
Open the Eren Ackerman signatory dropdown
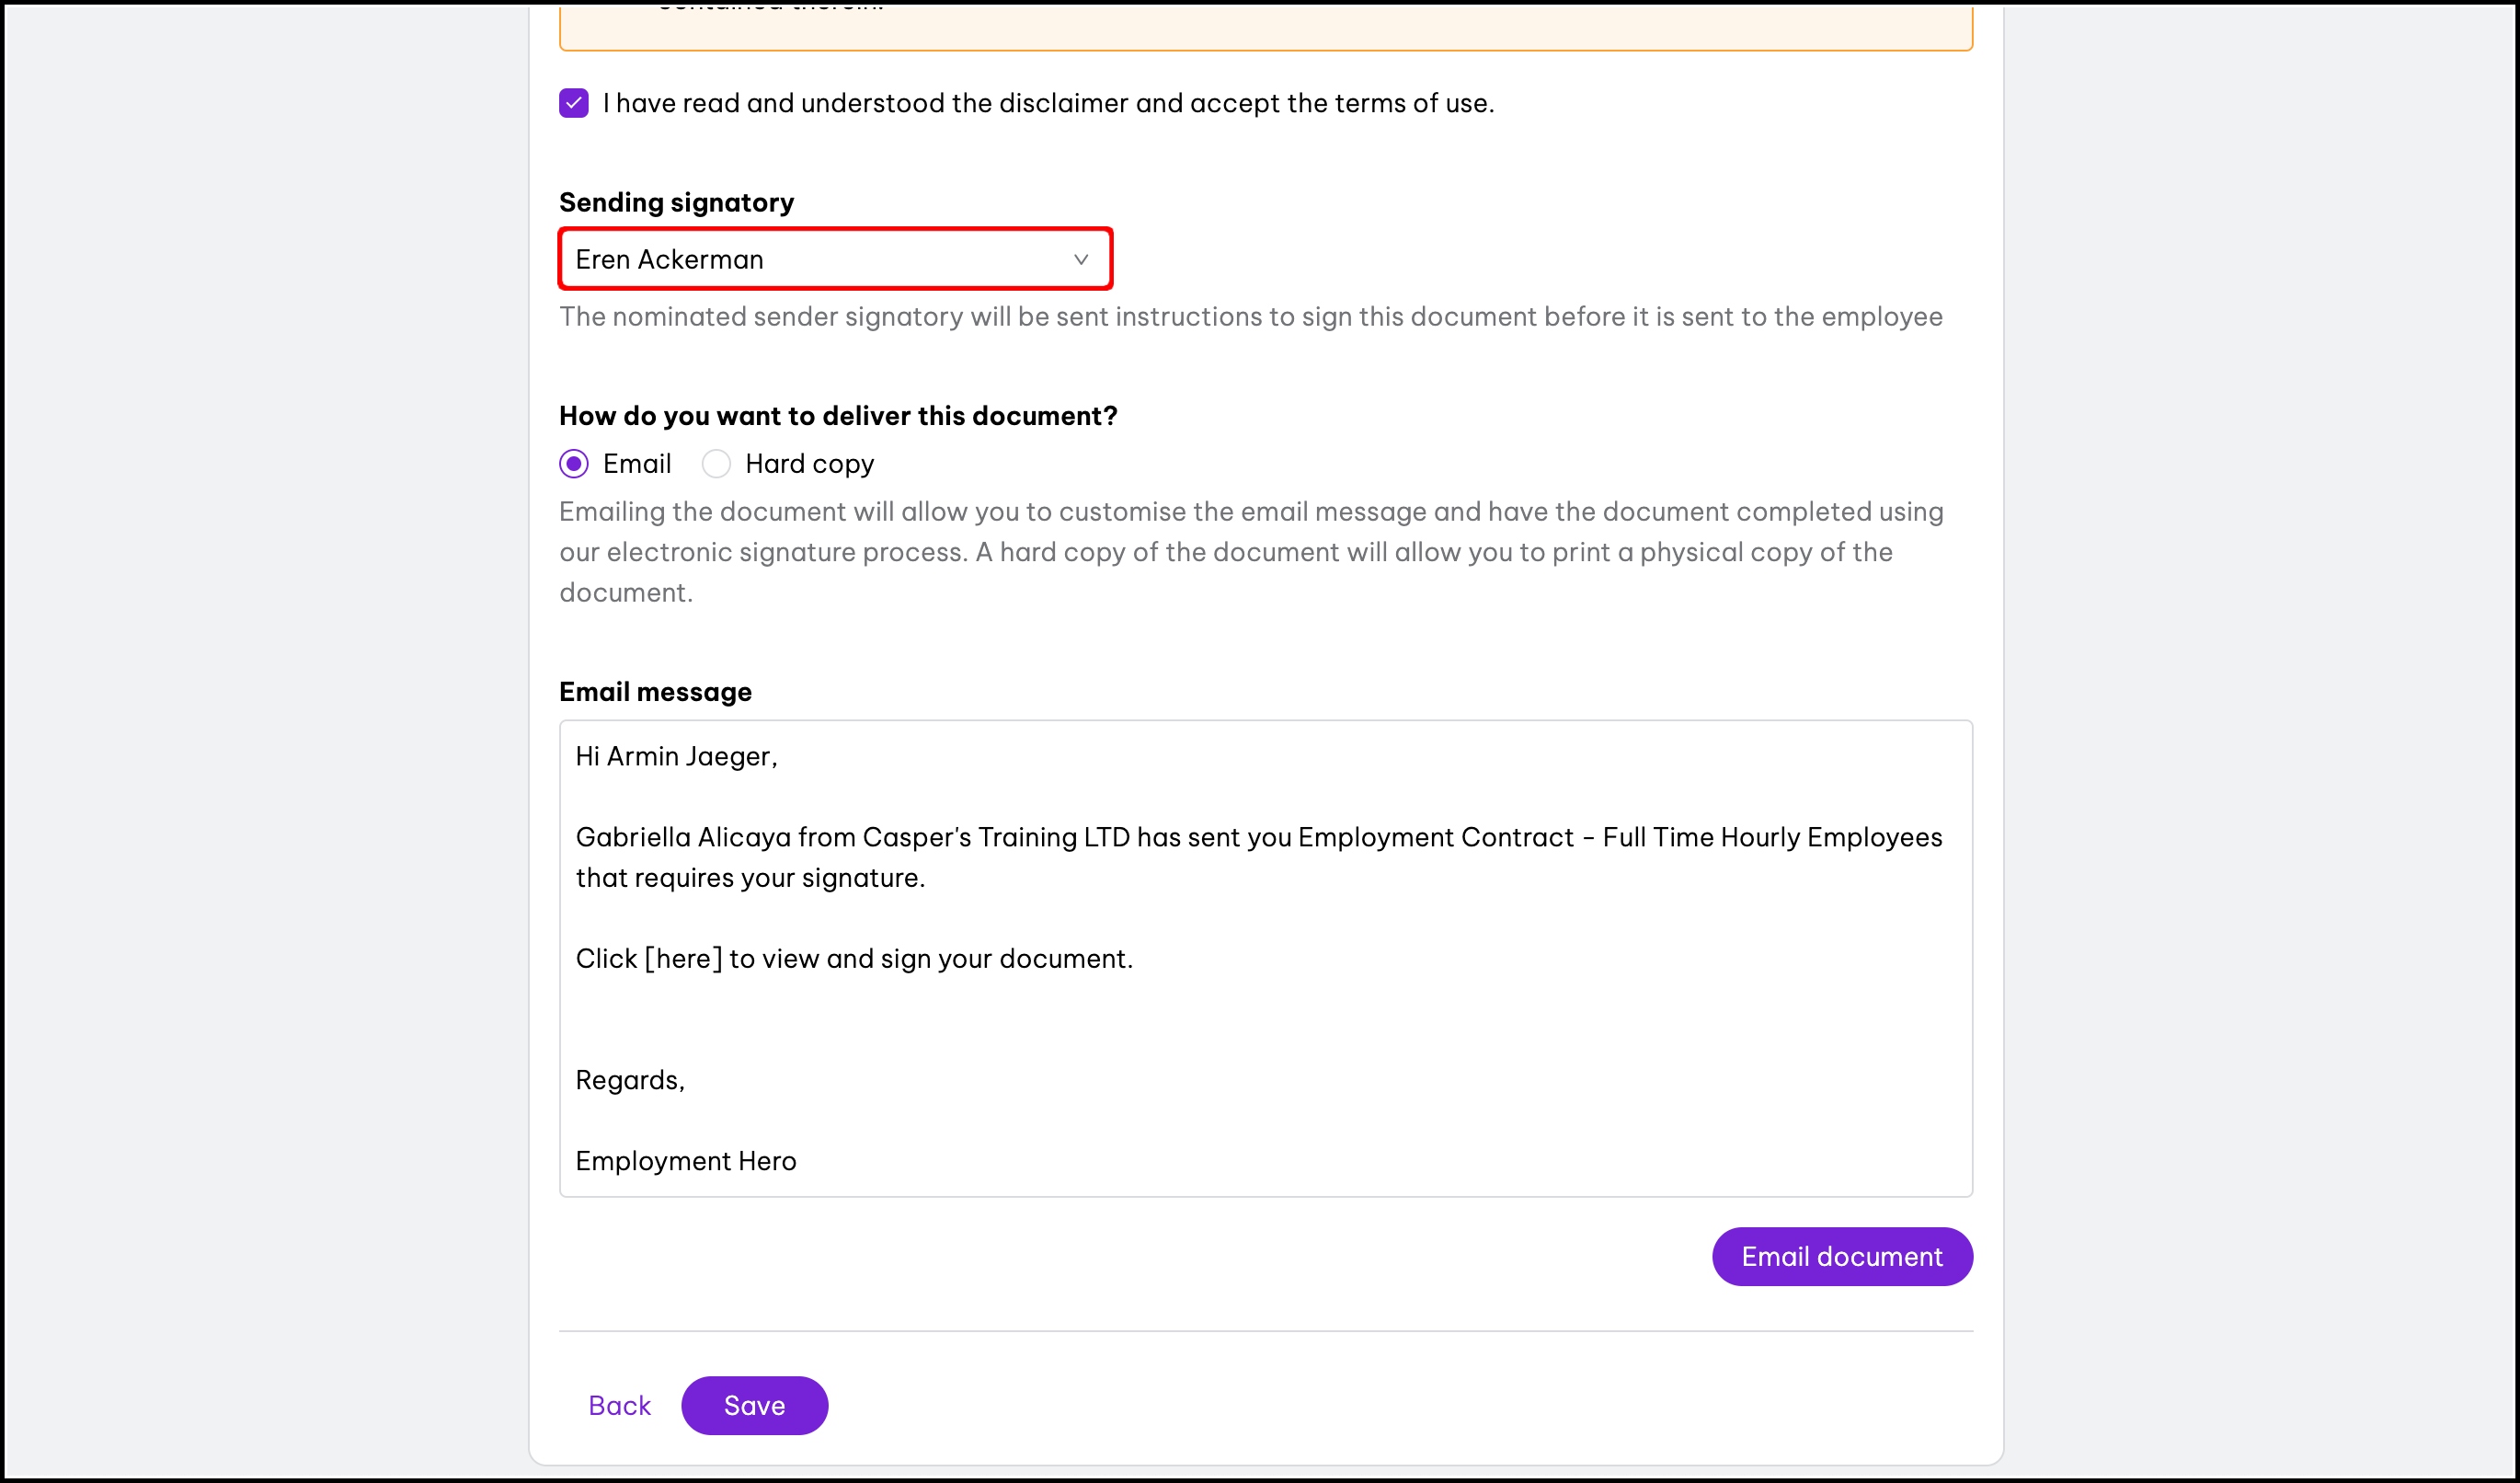(x=833, y=260)
